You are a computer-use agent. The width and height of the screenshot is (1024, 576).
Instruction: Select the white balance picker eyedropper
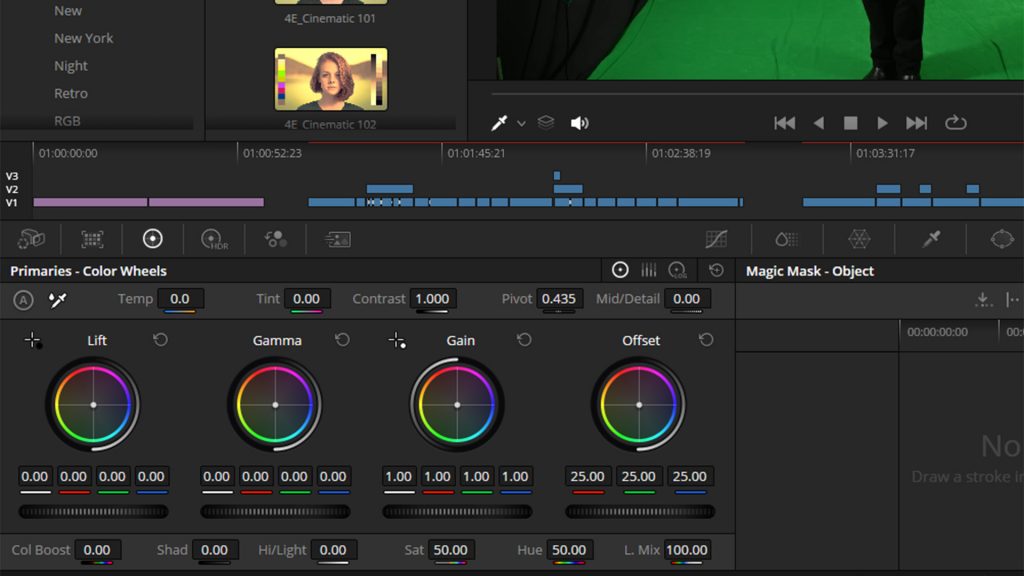57,299
